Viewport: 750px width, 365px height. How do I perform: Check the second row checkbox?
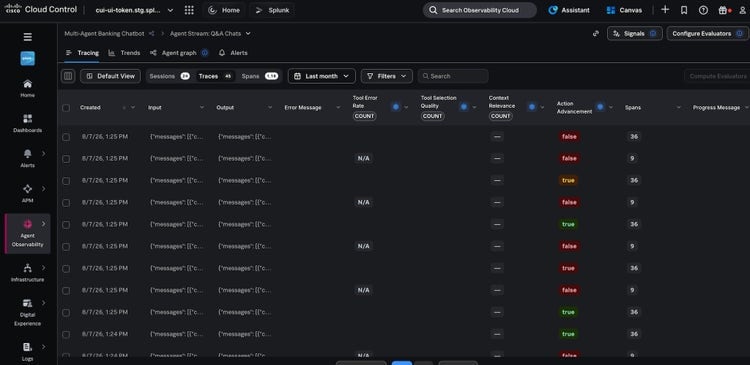pyautogui.click(x=66, y=159)
